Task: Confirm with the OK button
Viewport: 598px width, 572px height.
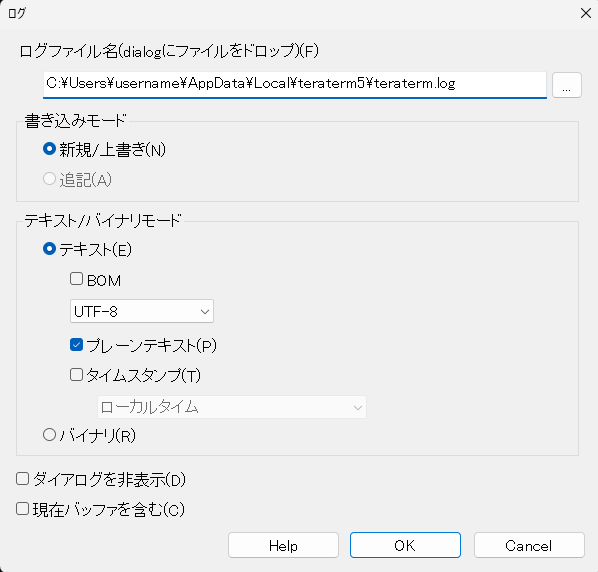Action: point(405,545)
